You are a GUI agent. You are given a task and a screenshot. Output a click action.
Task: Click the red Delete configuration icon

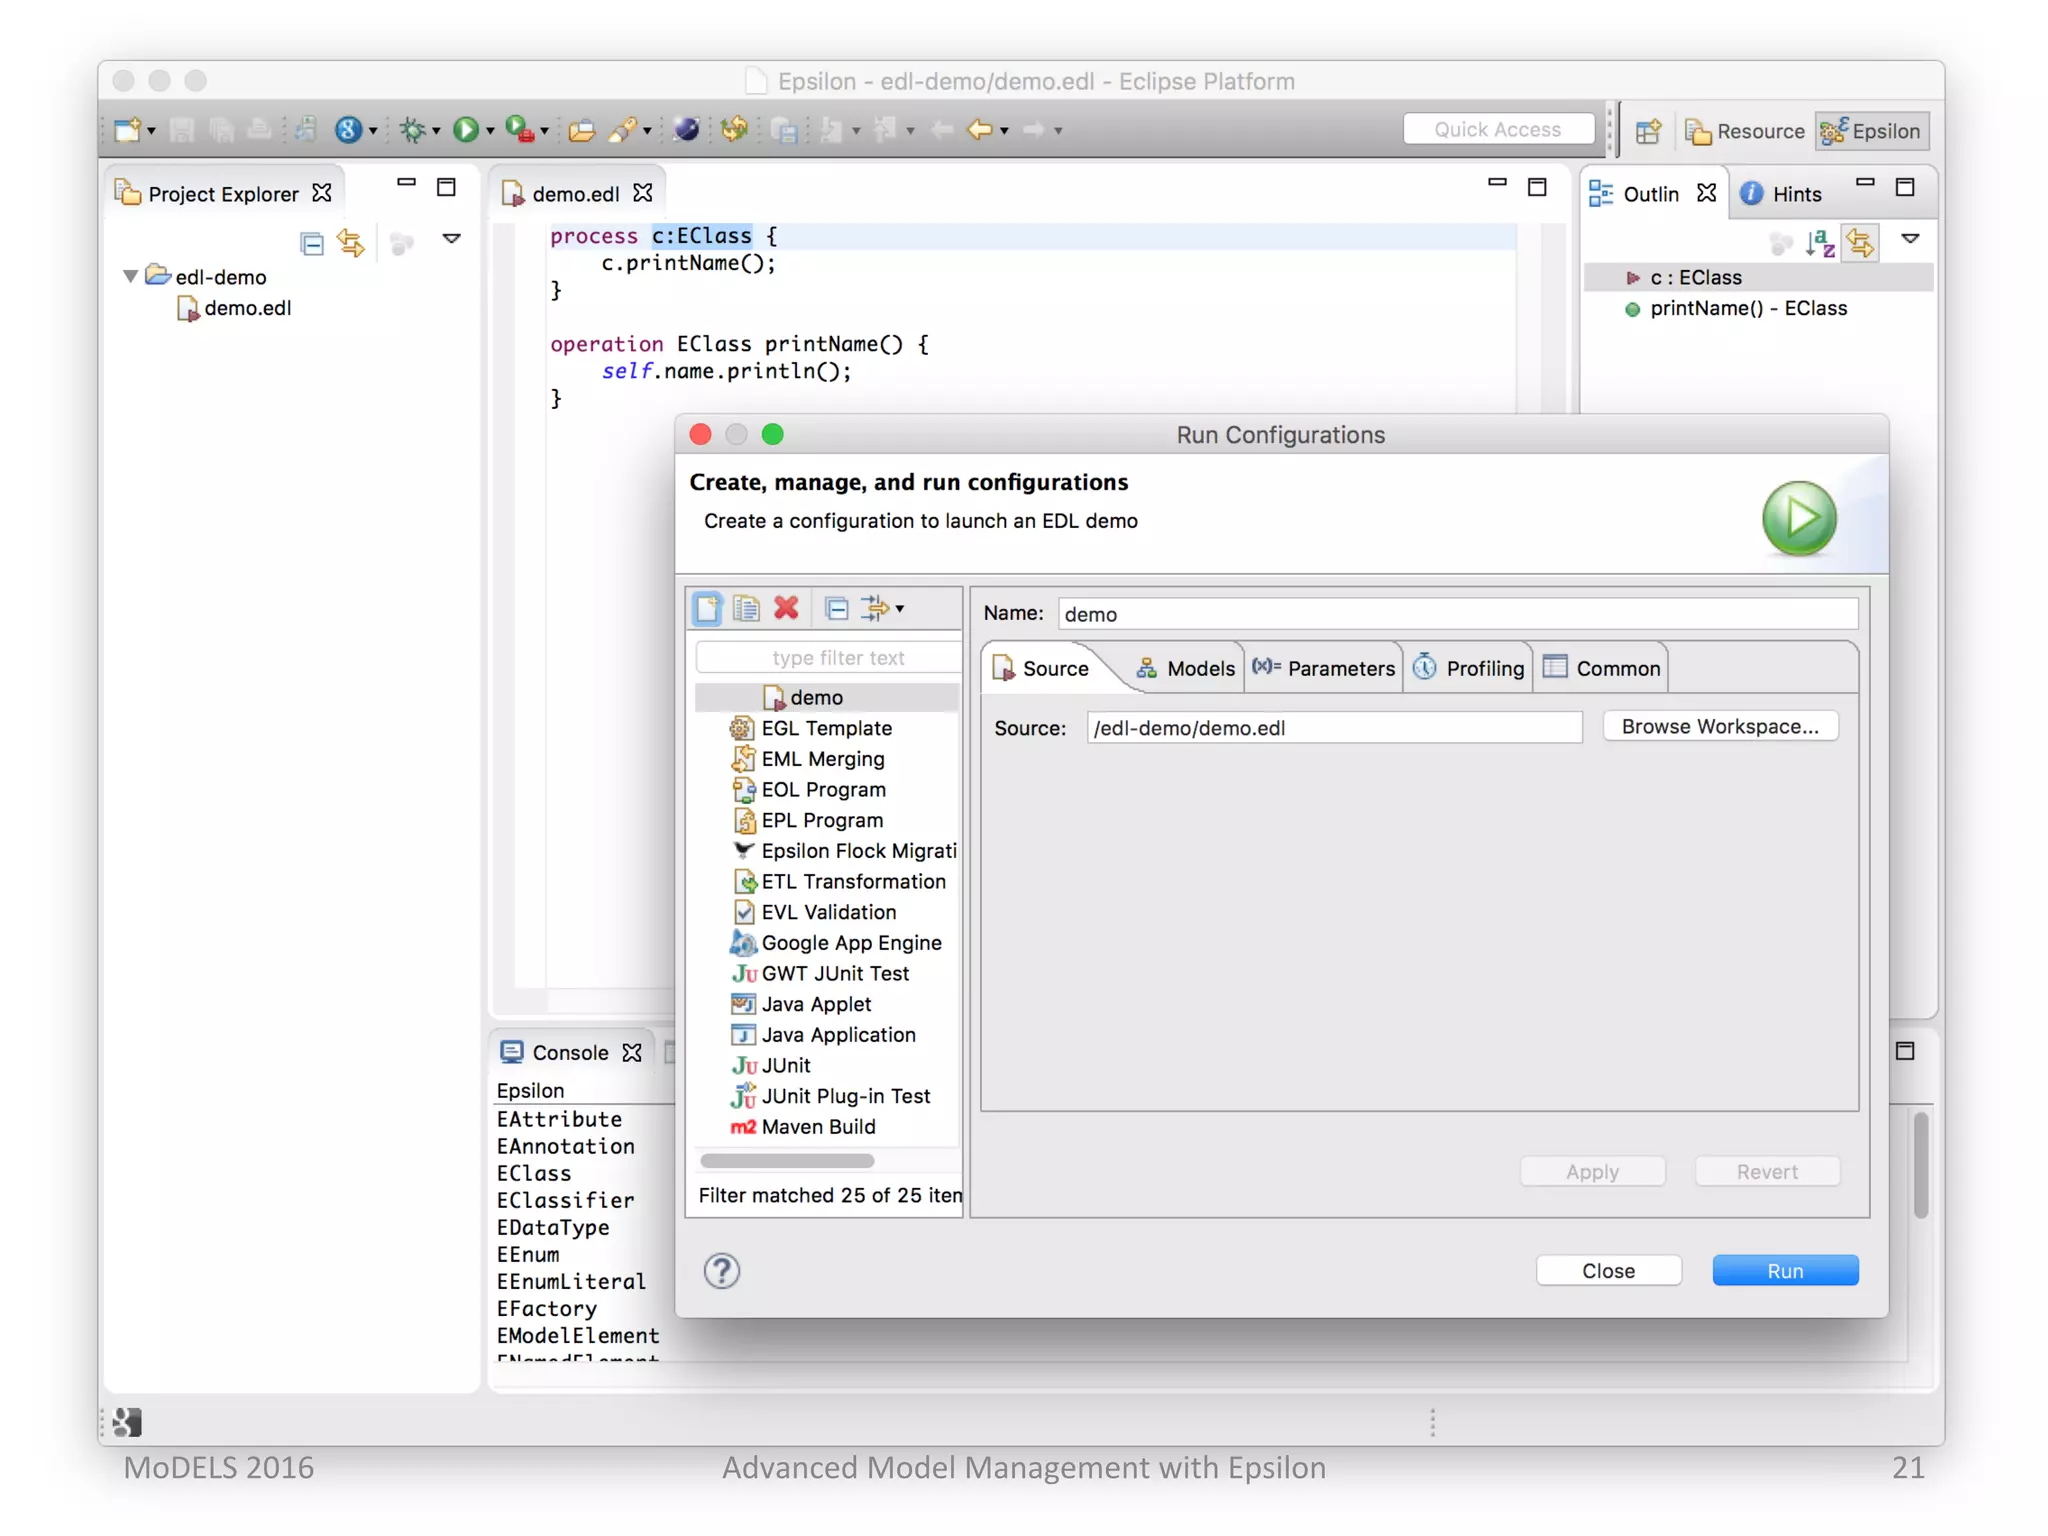point(786,608)
